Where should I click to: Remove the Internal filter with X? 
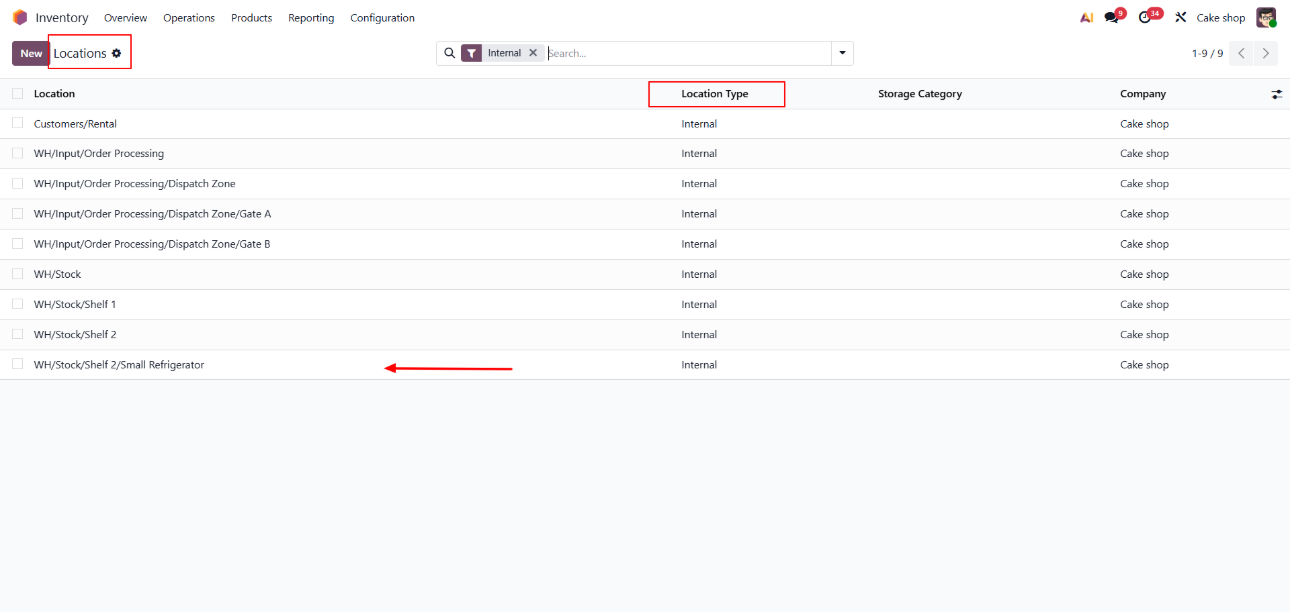(533, 53)
